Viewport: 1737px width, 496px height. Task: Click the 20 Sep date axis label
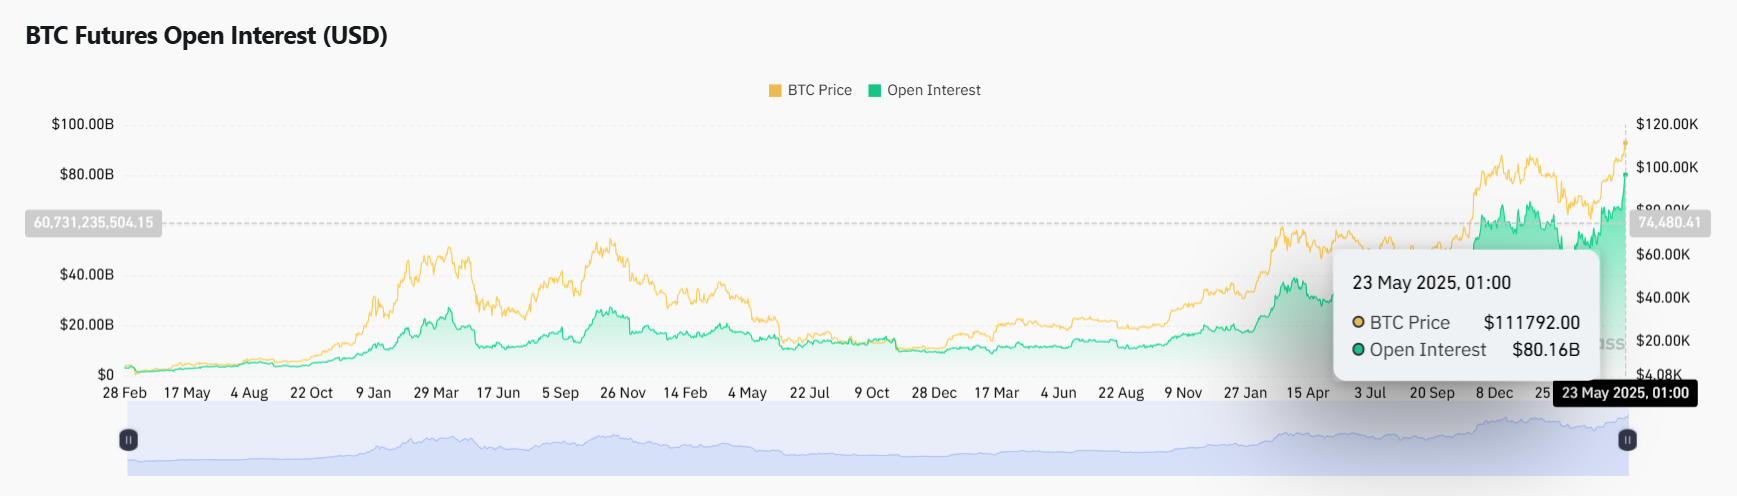[x=1432, y=393]
